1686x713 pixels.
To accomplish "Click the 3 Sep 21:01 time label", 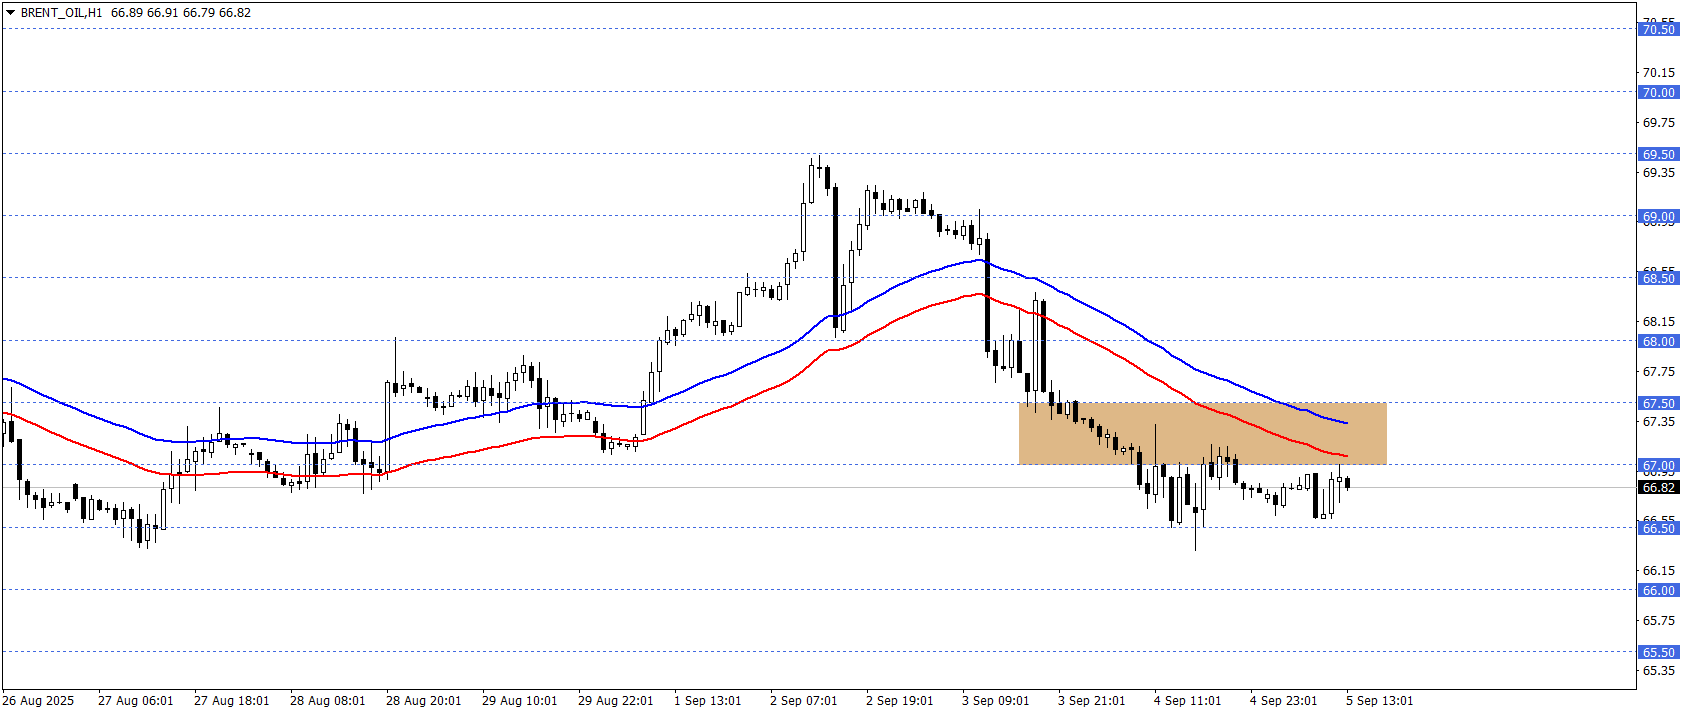I will click(x=1091, y=701).
